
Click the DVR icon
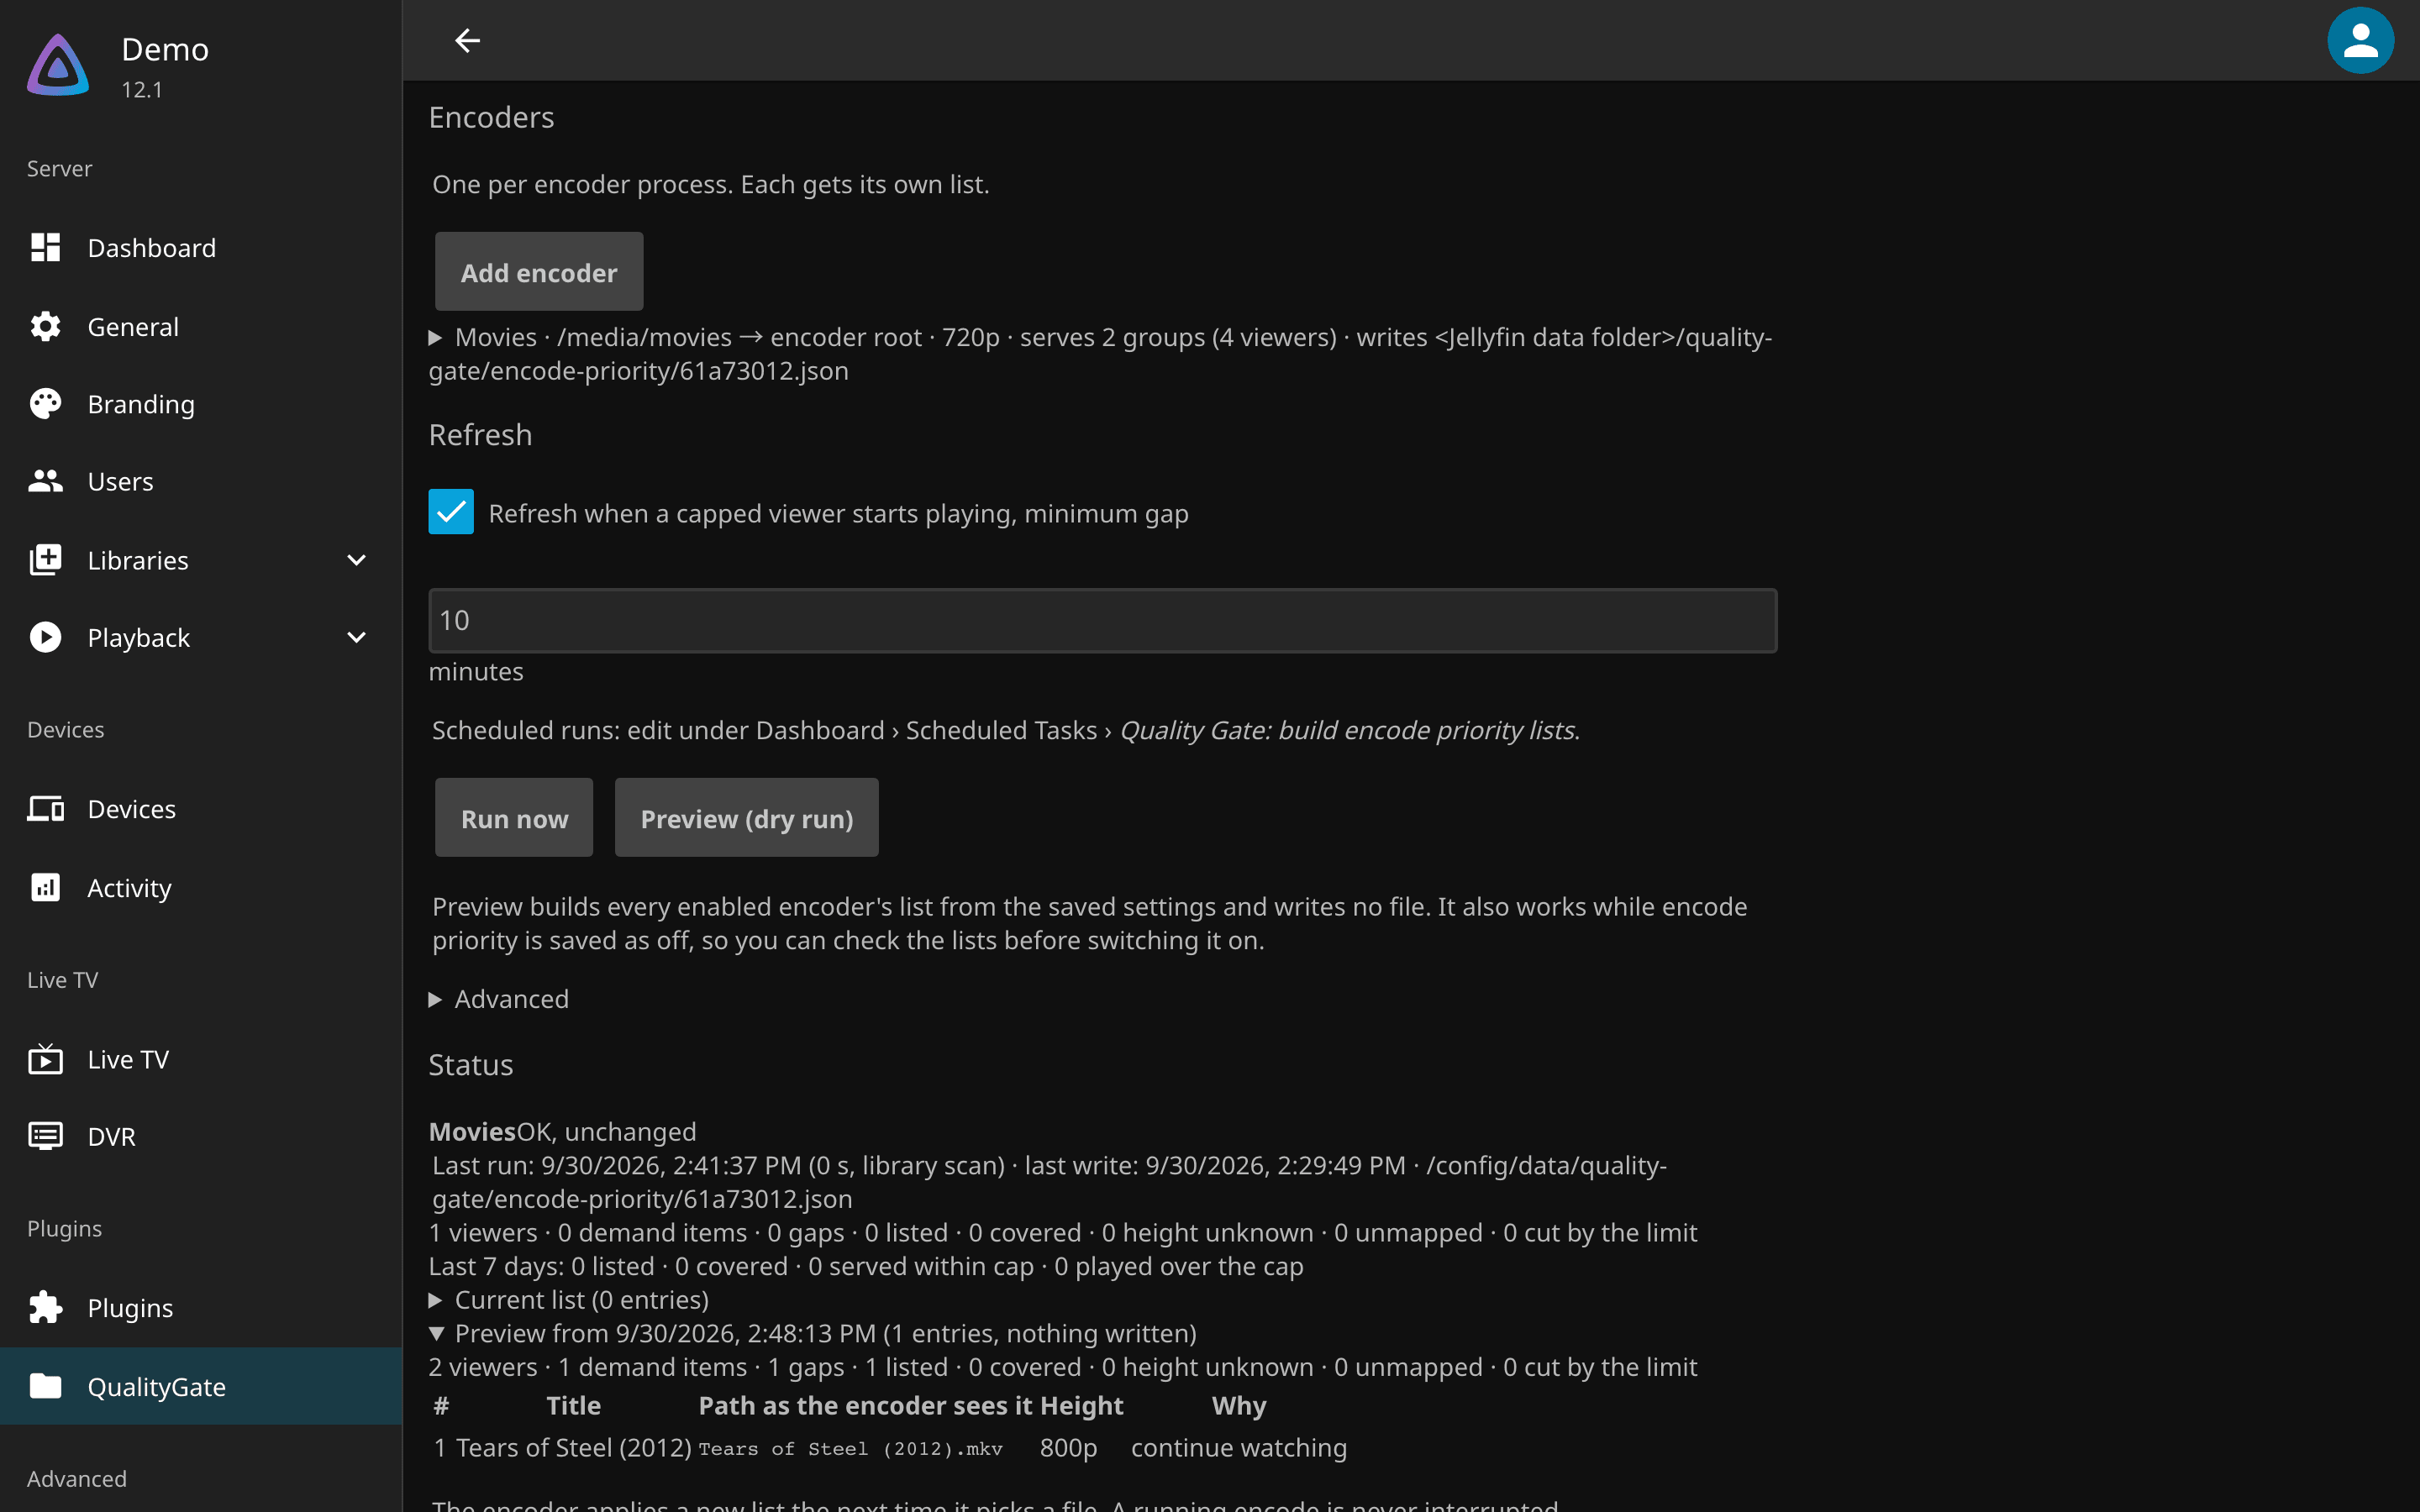pyautogui.click(x=45, y=1136)
